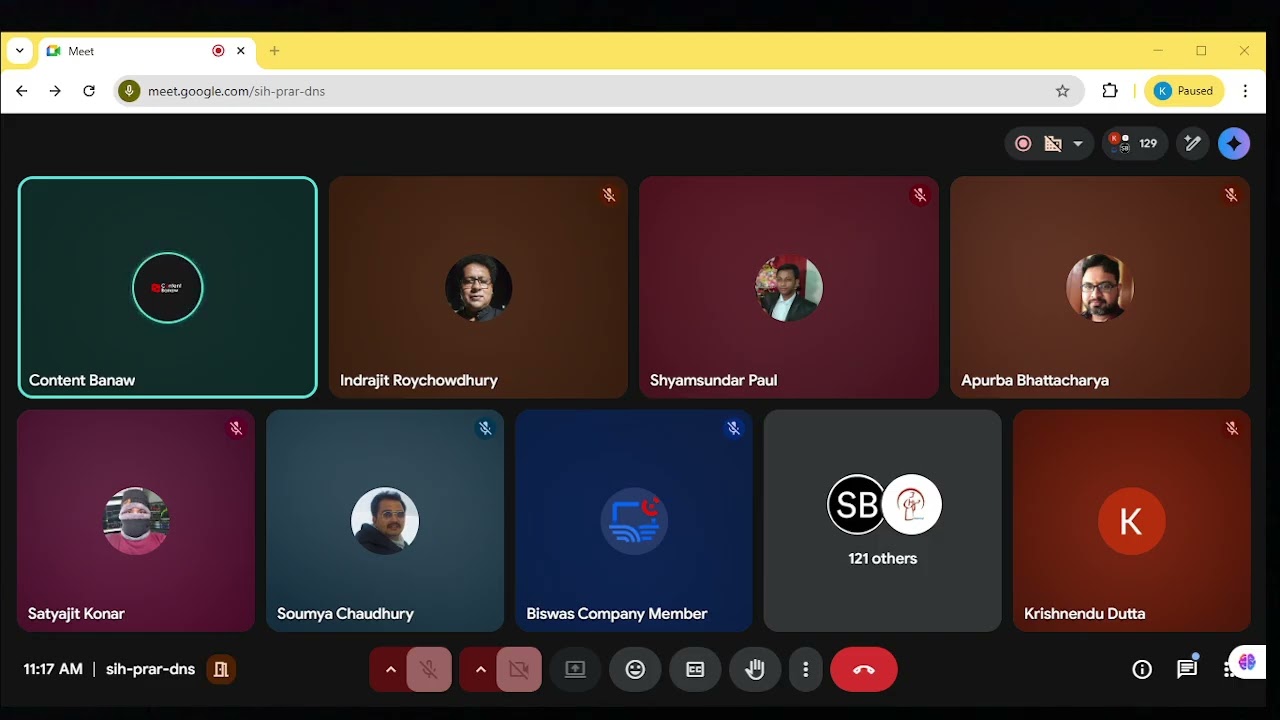
Task: Expand the dropdown arrow next to recording icons
Action: click(x=1078, y=144)
